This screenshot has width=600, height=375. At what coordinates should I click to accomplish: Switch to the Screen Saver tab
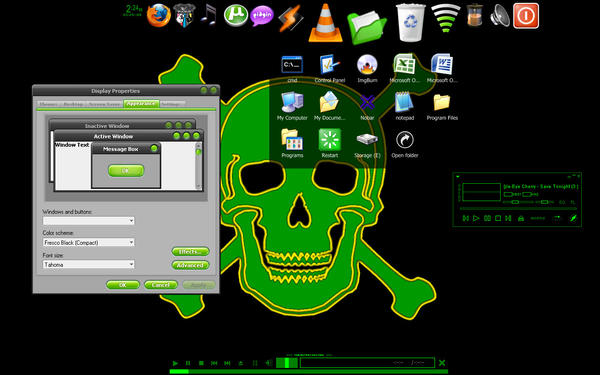click(x=104, y=104)
